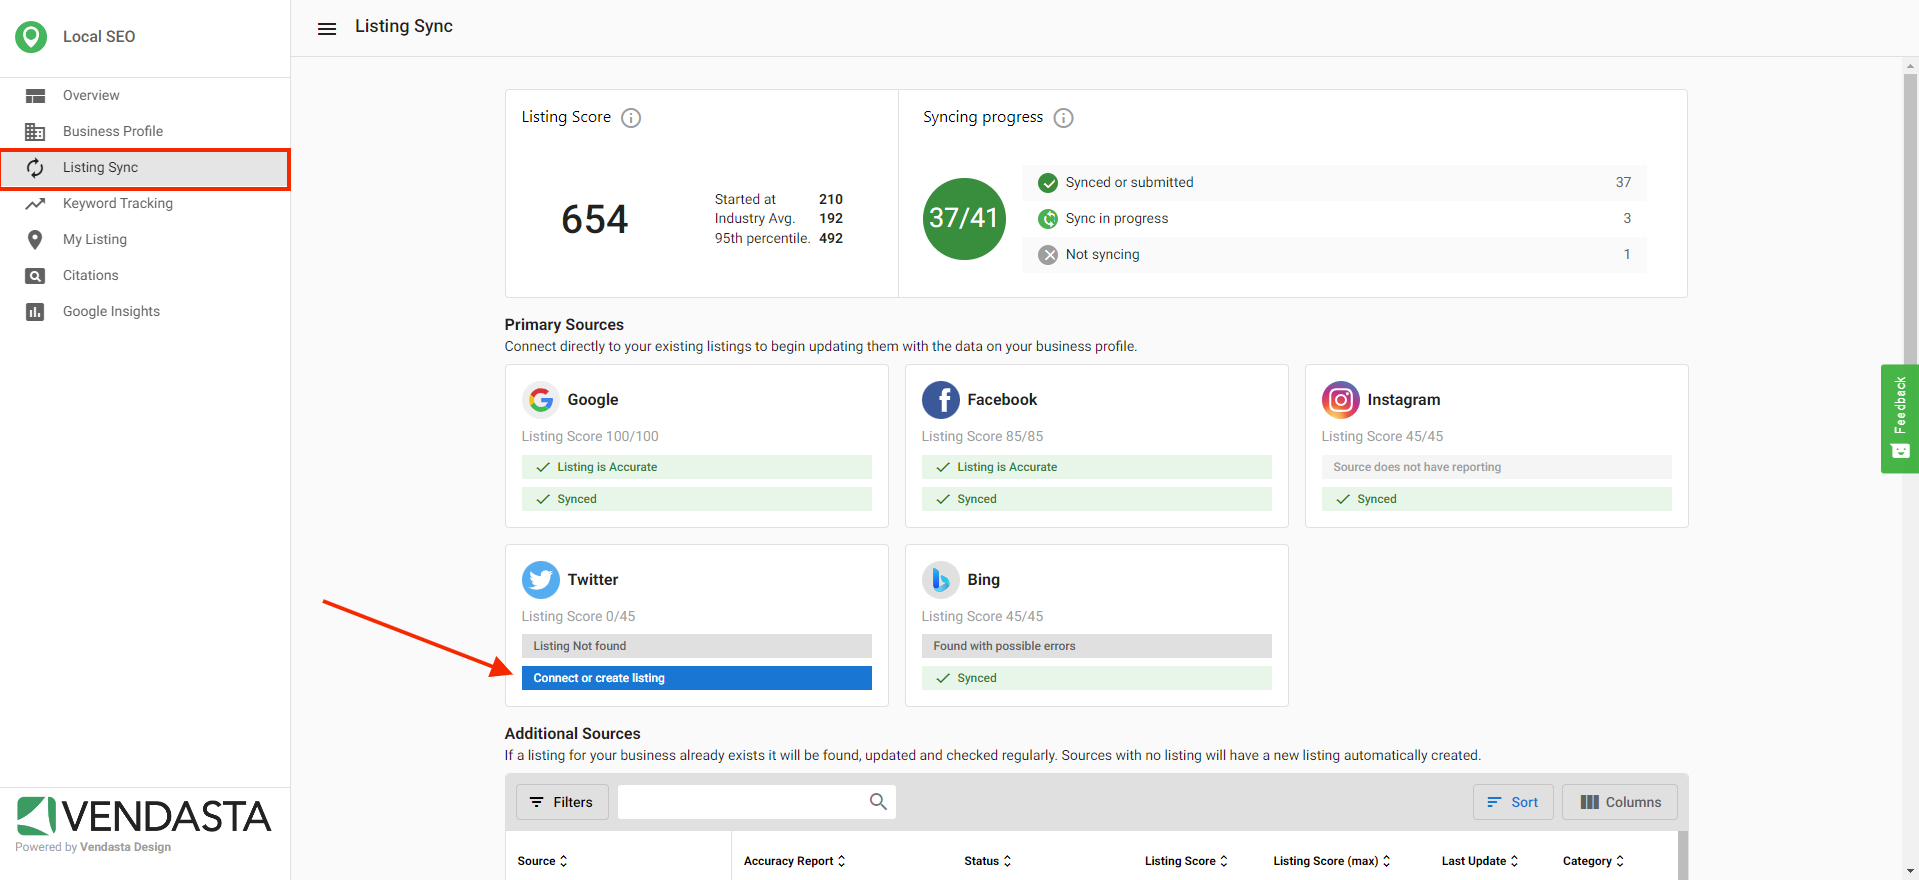Click Facebook 'Listing is Accurate' status
The image size is (1919, 880).
(1097, 467)
